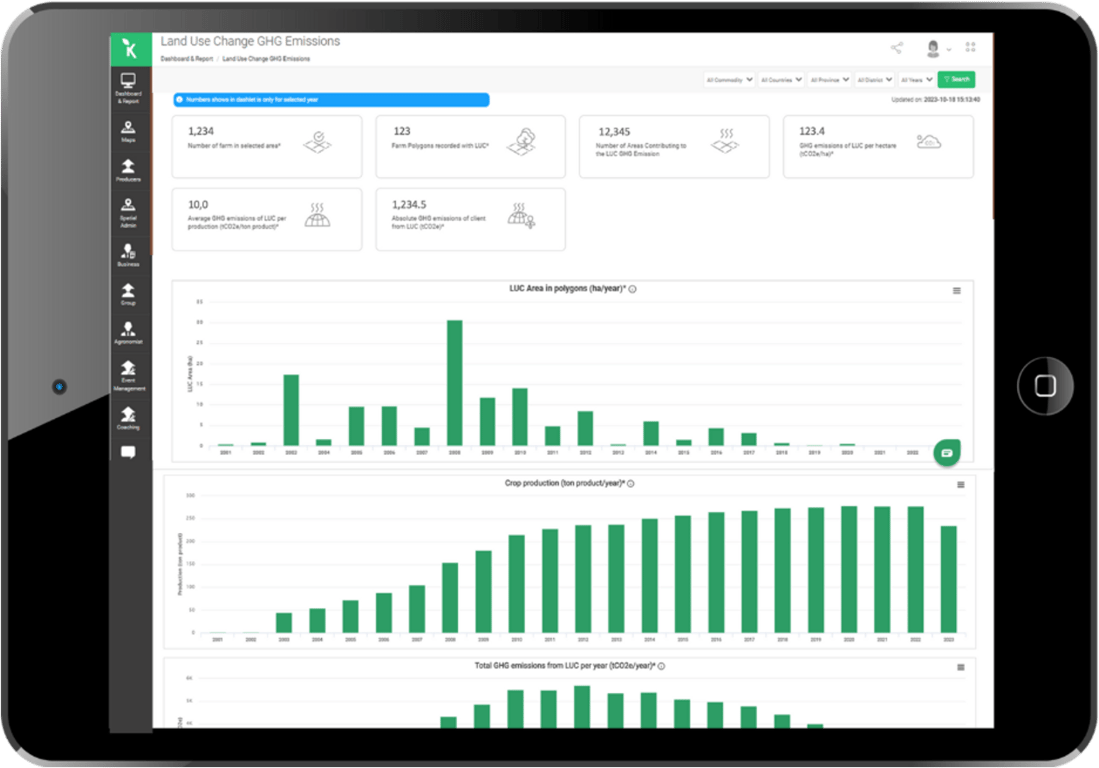1099x768 pixels.
Task: Click the info icon beside LUC Area title
Action: pyautogui.click(x=633, y=289)
